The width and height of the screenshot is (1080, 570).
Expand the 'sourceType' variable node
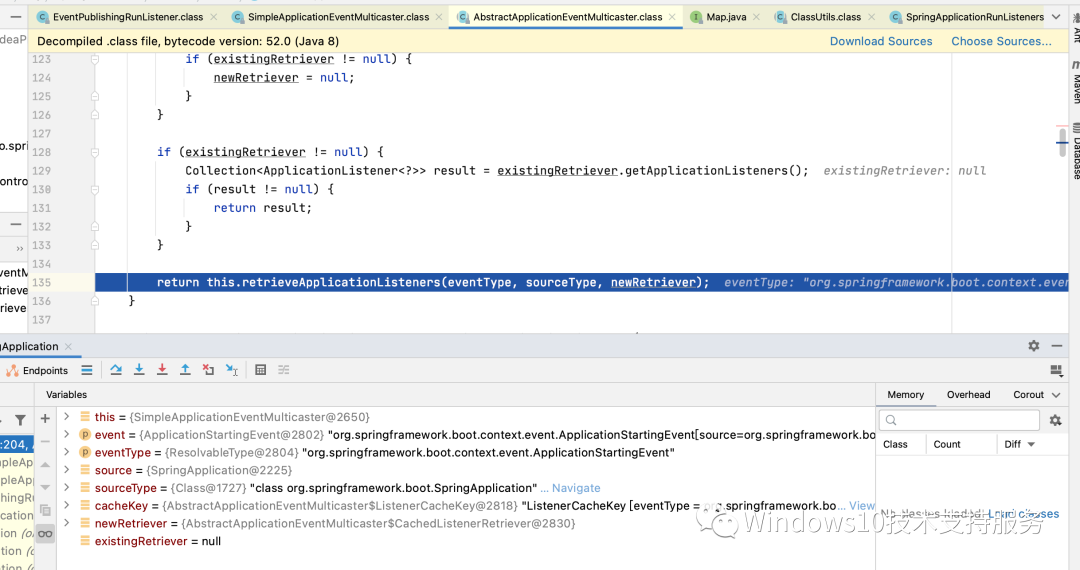67,487
